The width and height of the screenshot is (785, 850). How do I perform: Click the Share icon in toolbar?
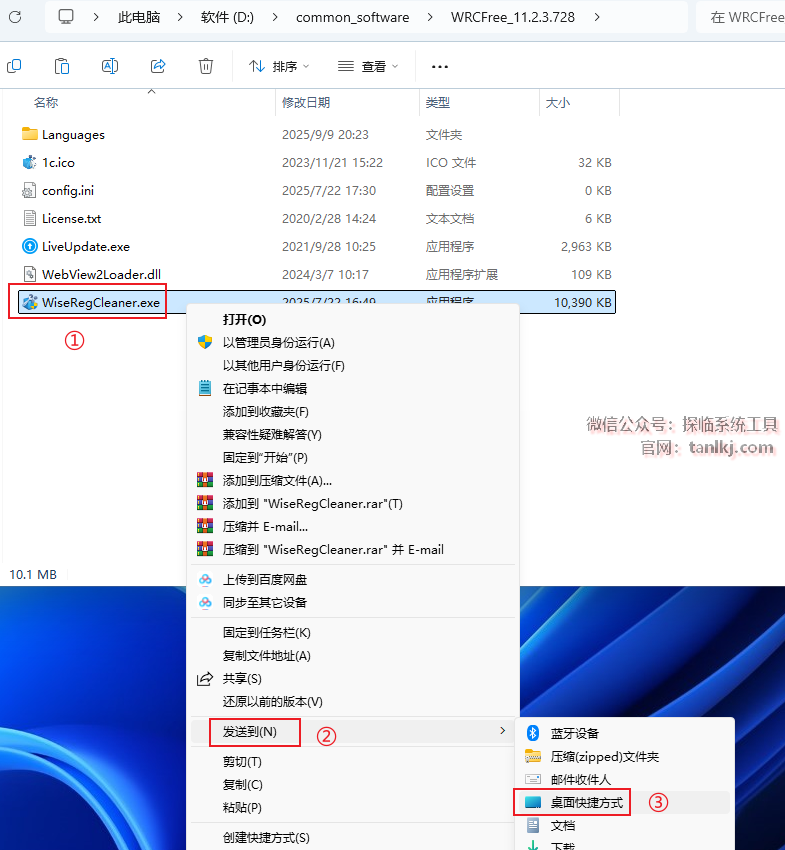pos(158,66)
